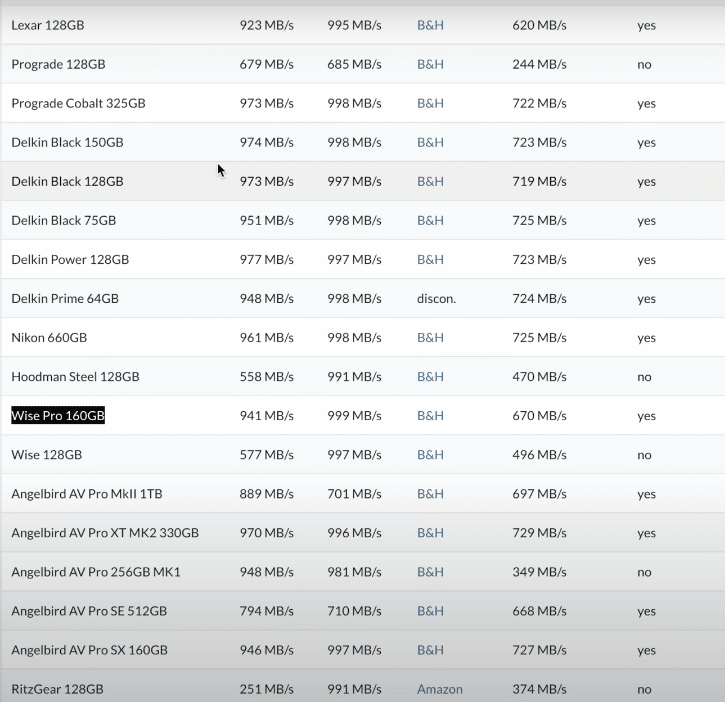The height and width of the screenshot is (702, 725).
Task: Click the Delkin Black 150GB name
Action: pos(68,142)
